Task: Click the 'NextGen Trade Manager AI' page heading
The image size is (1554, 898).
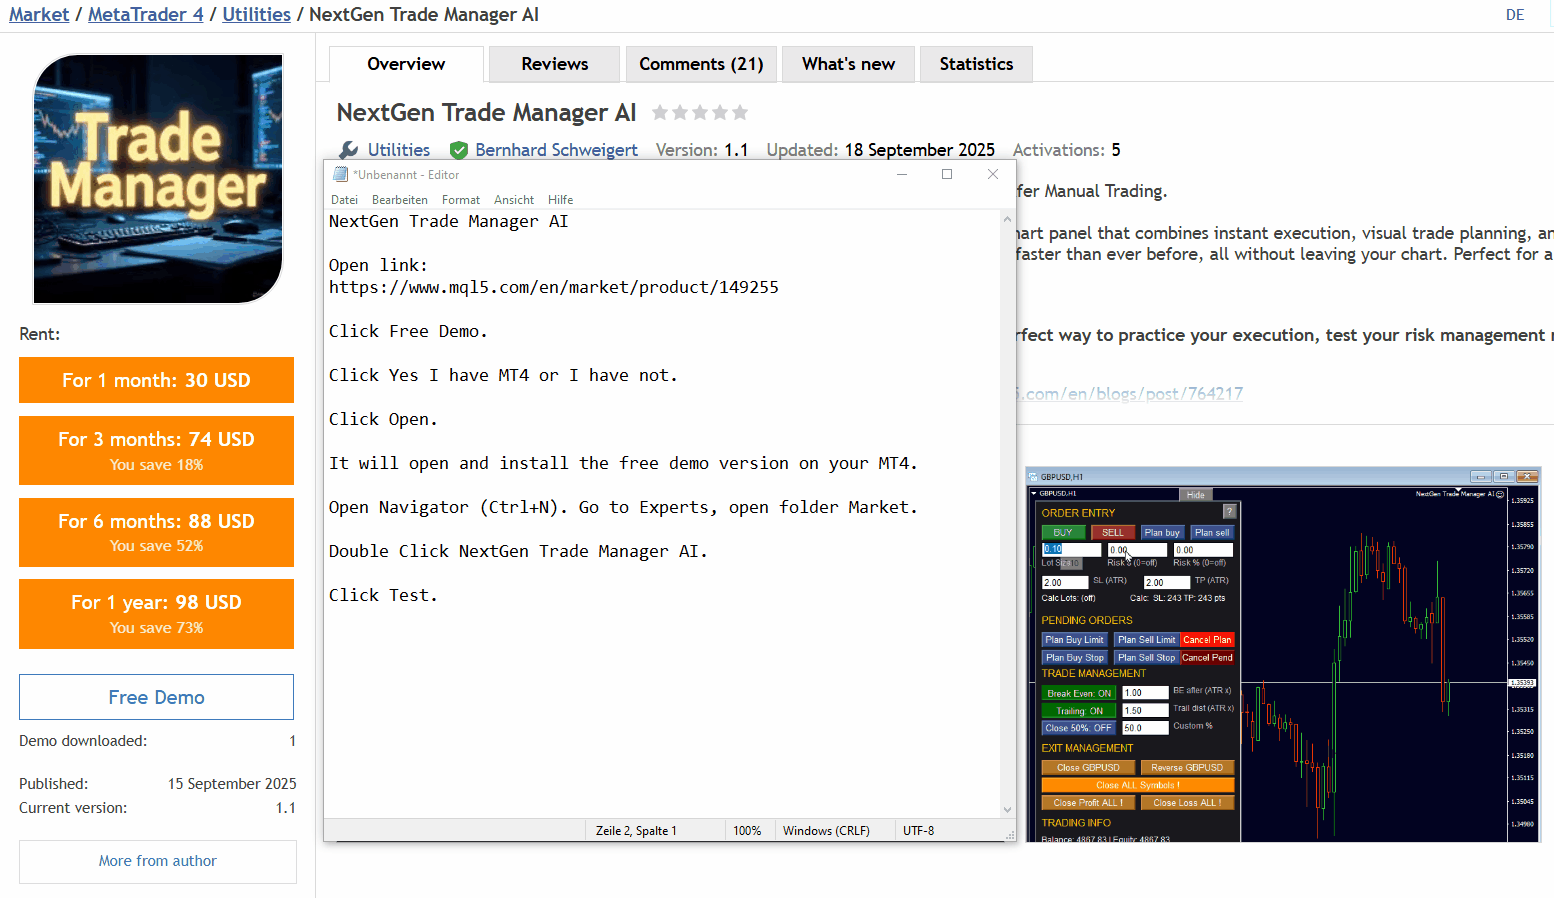Action: pyautogui.click(x=486, y=113)
